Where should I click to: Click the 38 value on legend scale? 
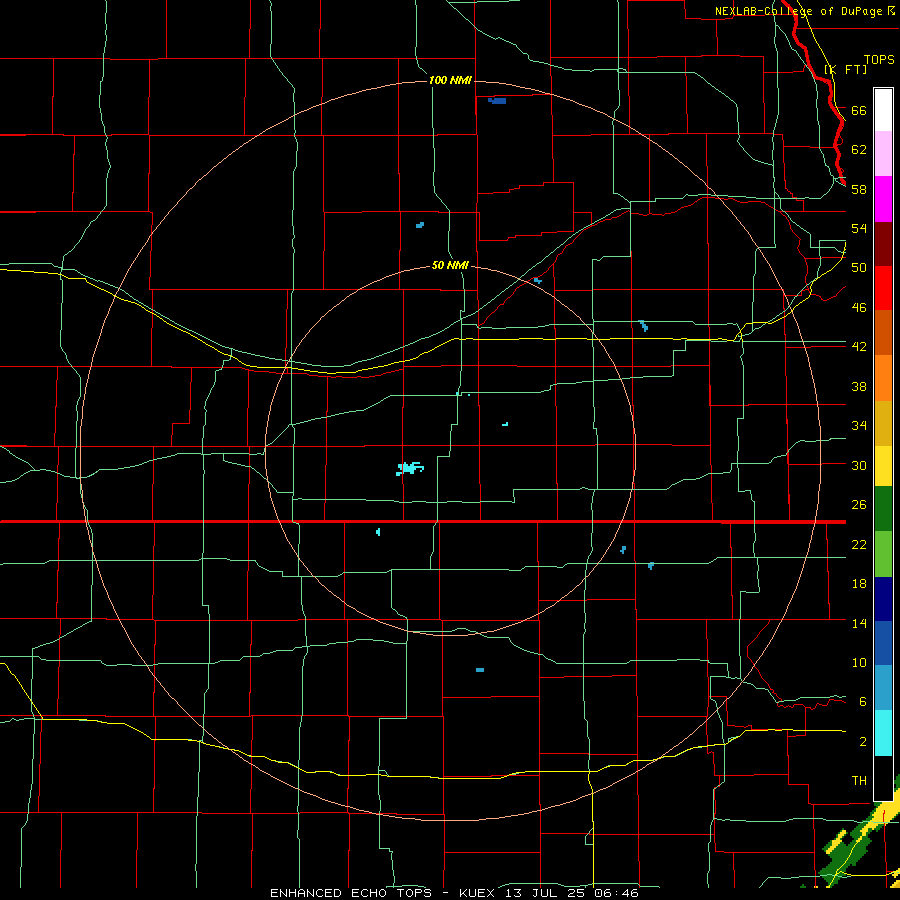[859, 386]
